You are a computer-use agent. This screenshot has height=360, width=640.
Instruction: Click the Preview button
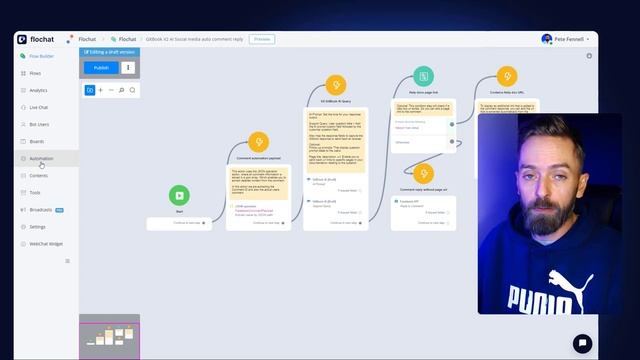pyautogui.click(x=262, y=39)
